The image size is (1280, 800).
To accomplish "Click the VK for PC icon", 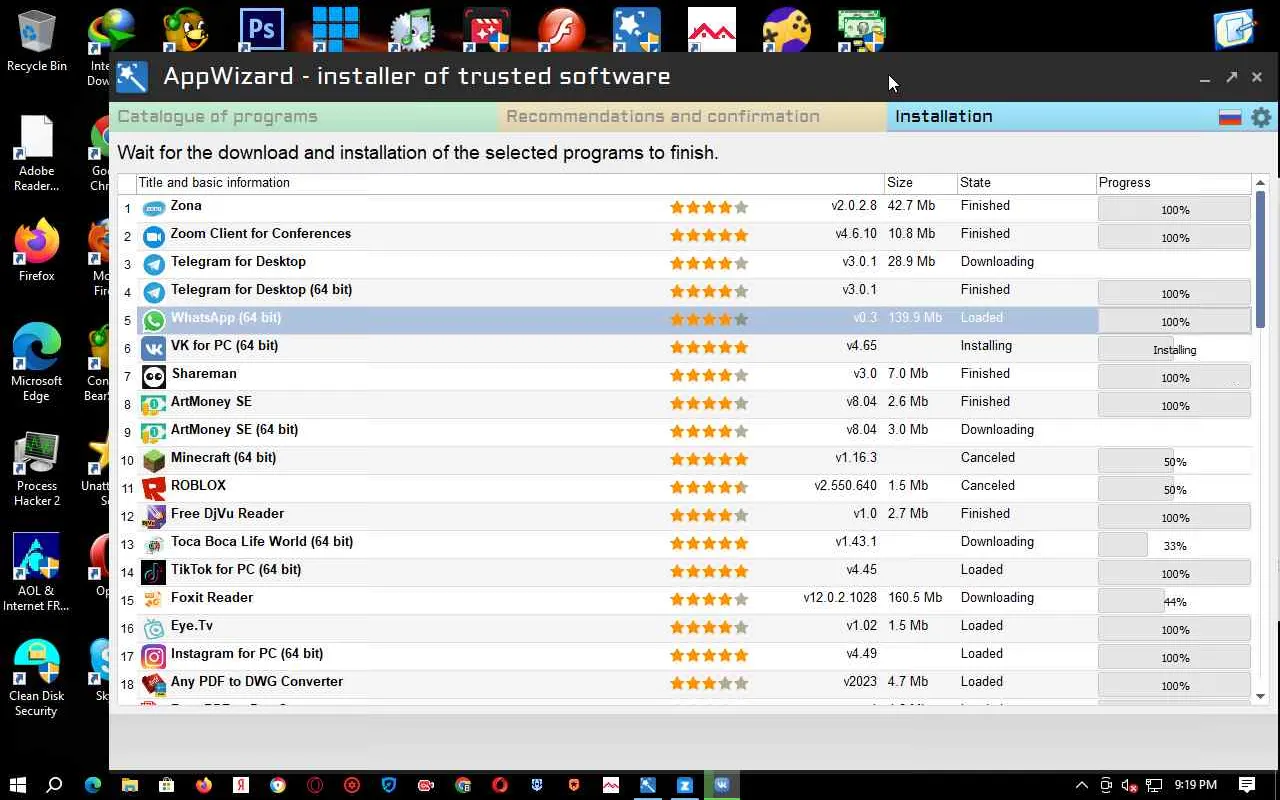I will [x=153, y=348].
